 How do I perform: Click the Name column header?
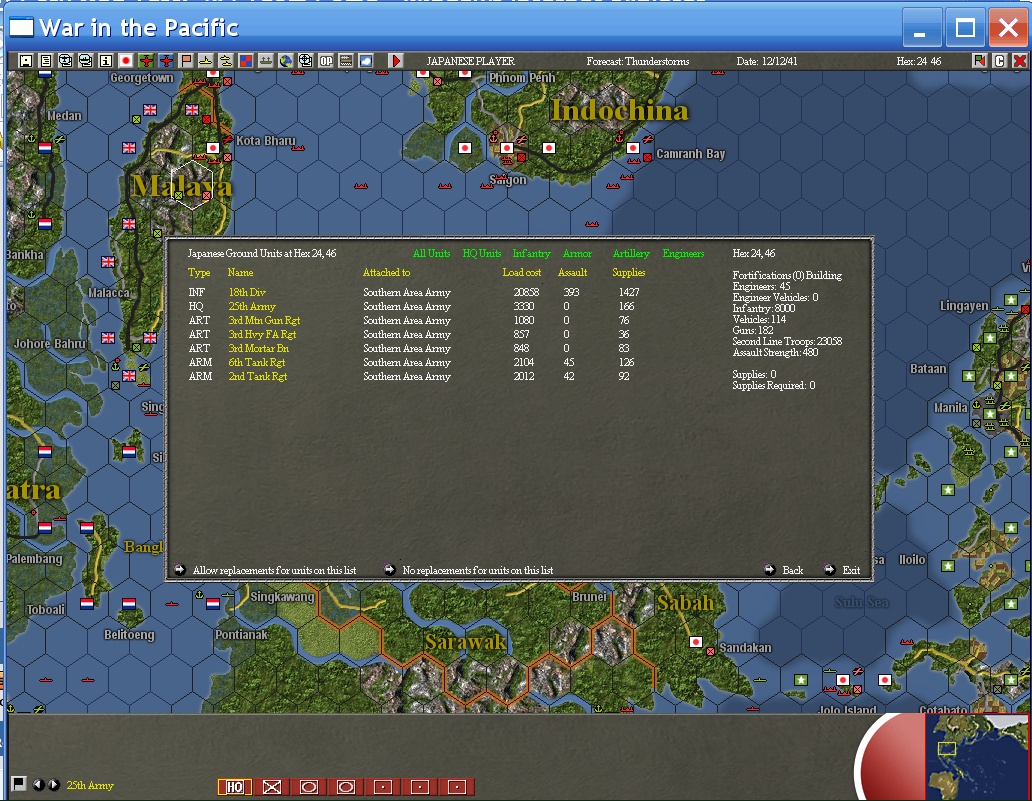[240, 272]
